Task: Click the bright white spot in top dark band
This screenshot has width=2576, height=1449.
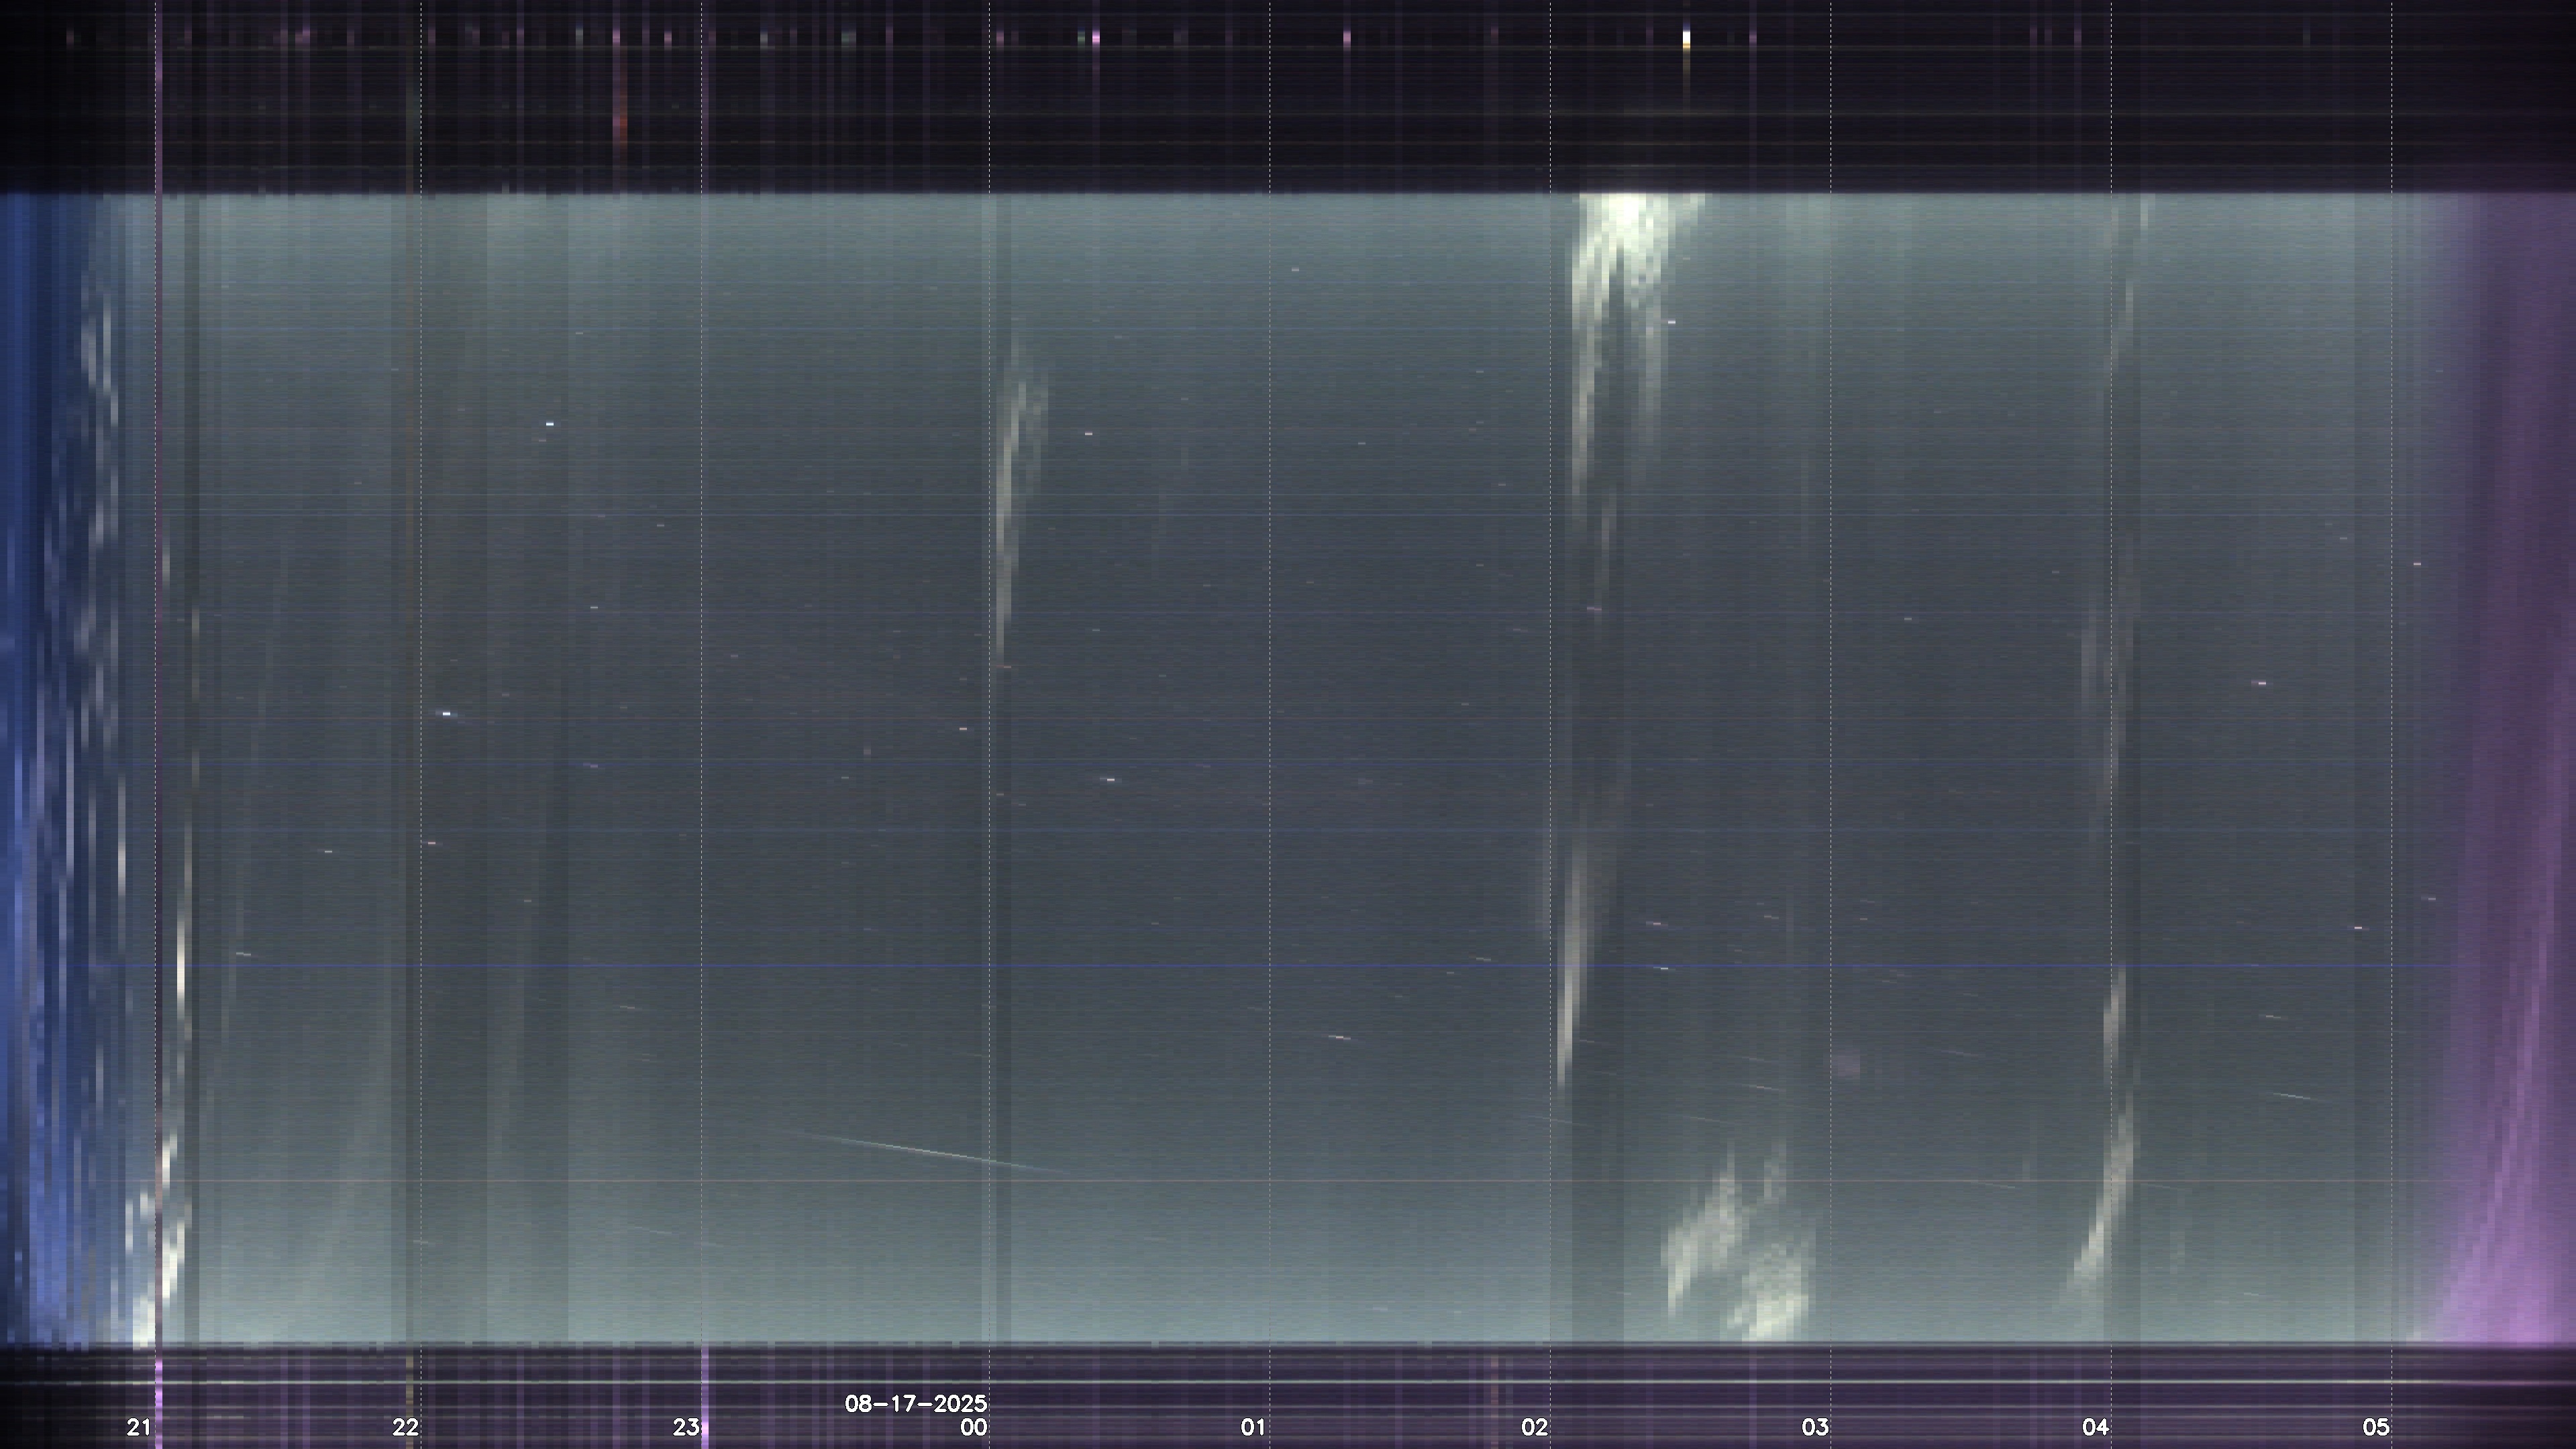Action: [x=1686, y=39]
